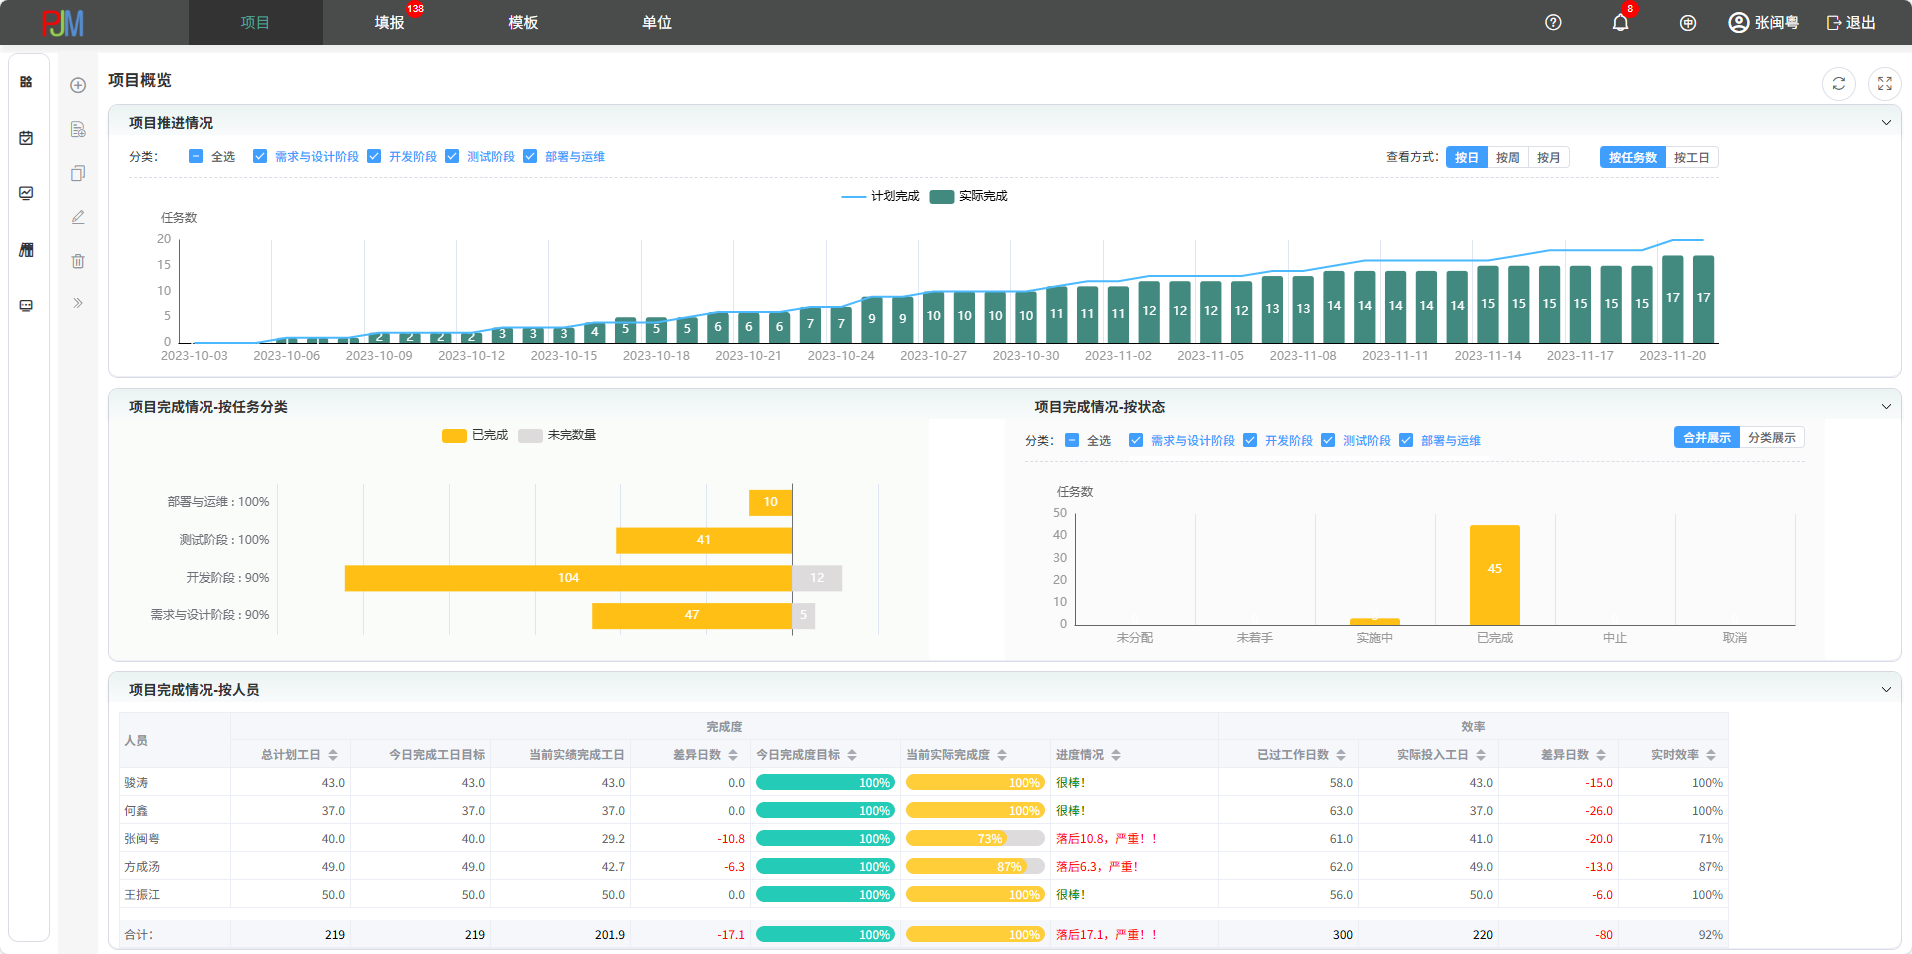Viewport: 1912px width, 954px height.
Task: Uncheck 测试阶段 in 按状态 chart filter
Action: [1328, 441]
